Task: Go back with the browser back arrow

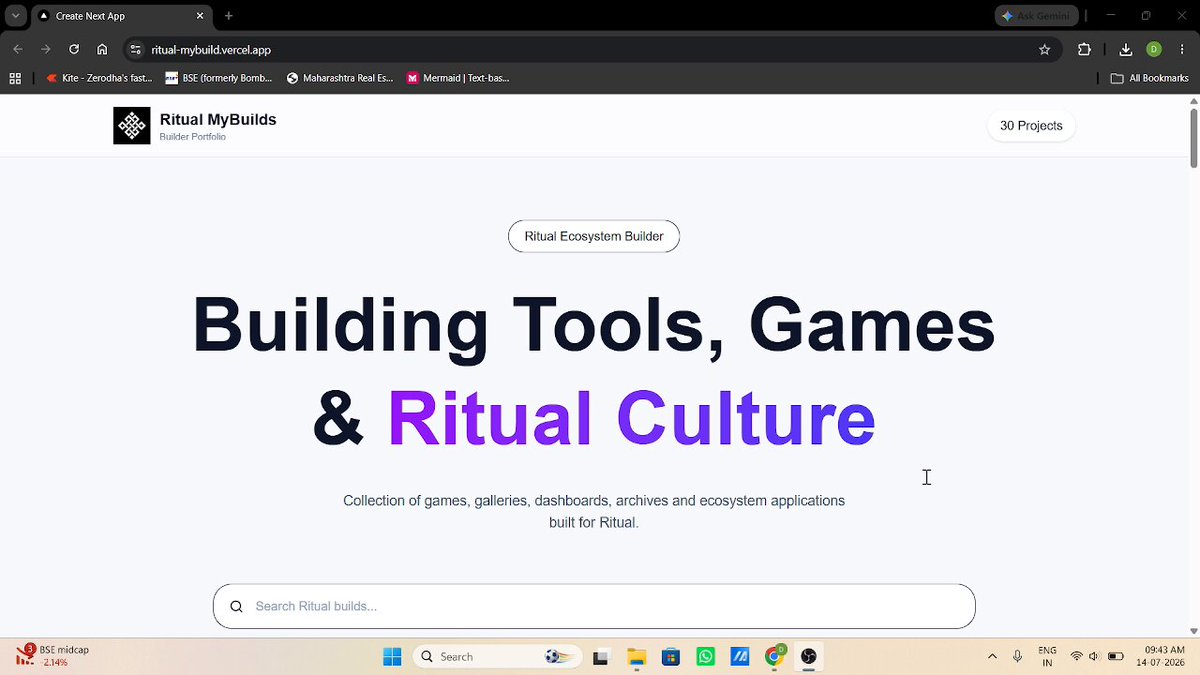Action: (x=18, y=49)
